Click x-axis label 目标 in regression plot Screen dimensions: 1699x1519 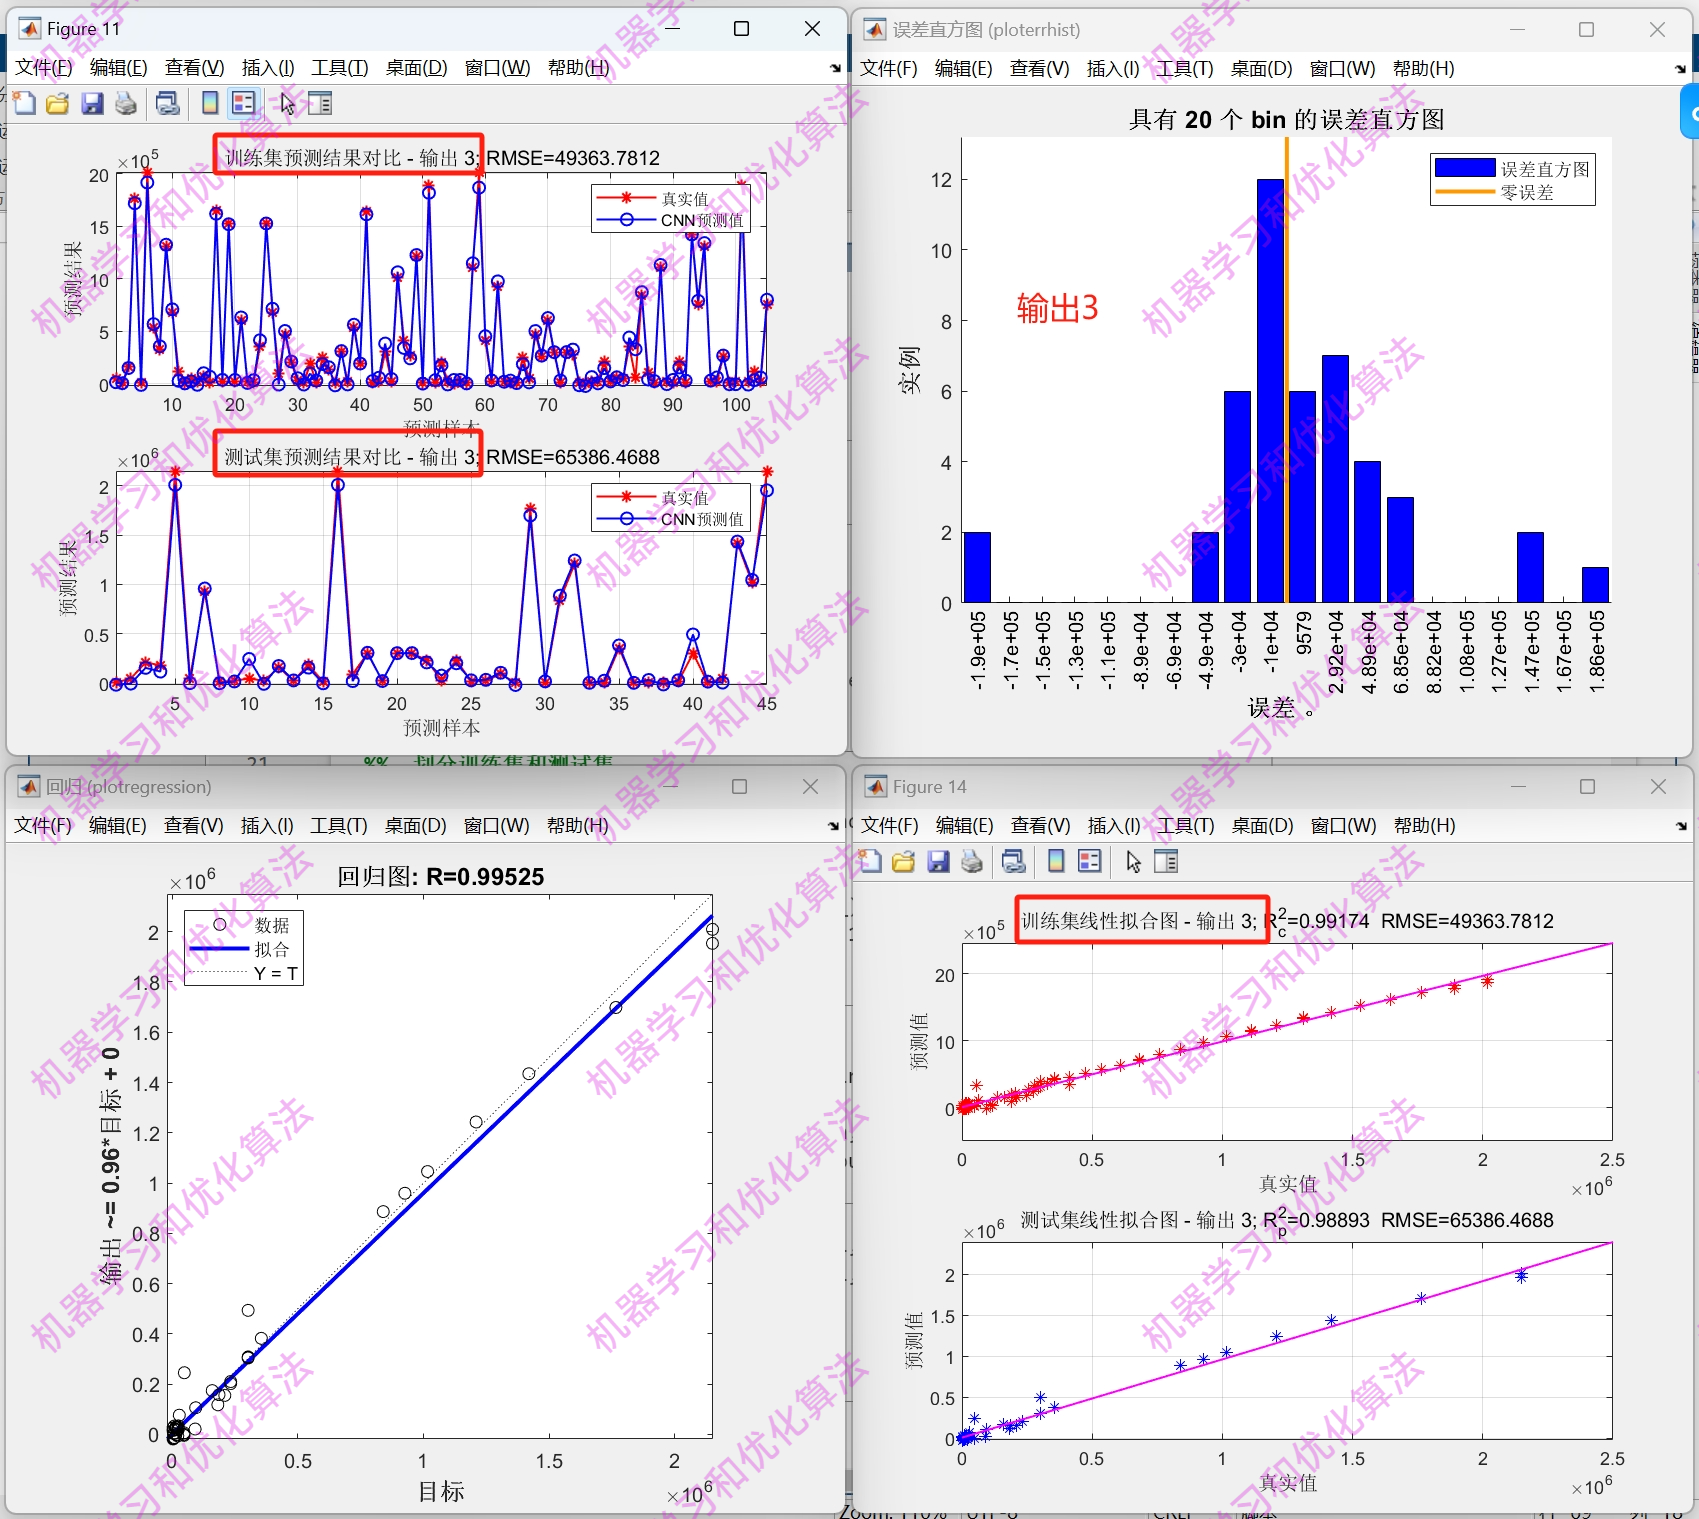pos(441,1491)
